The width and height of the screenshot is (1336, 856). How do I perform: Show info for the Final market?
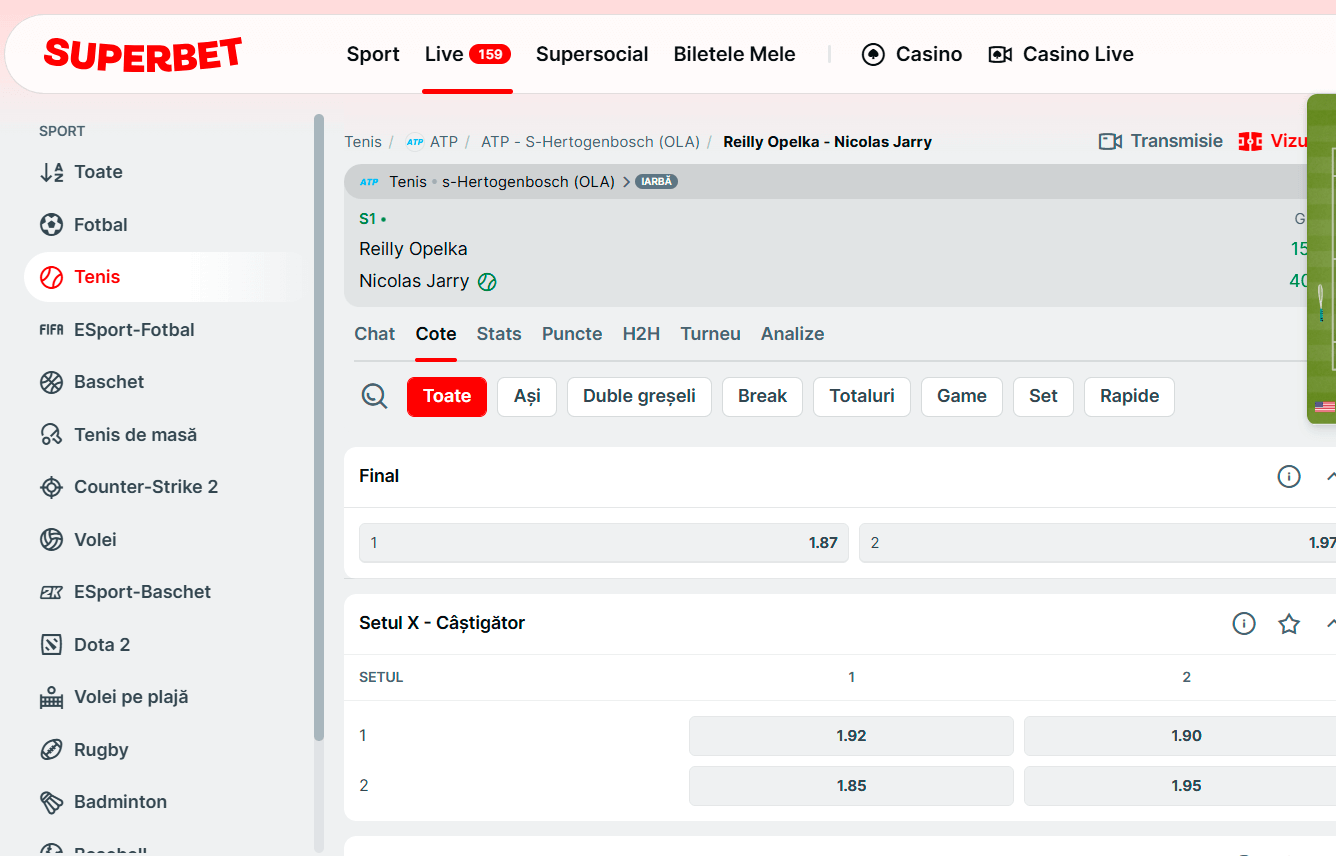pos(1289,476)
